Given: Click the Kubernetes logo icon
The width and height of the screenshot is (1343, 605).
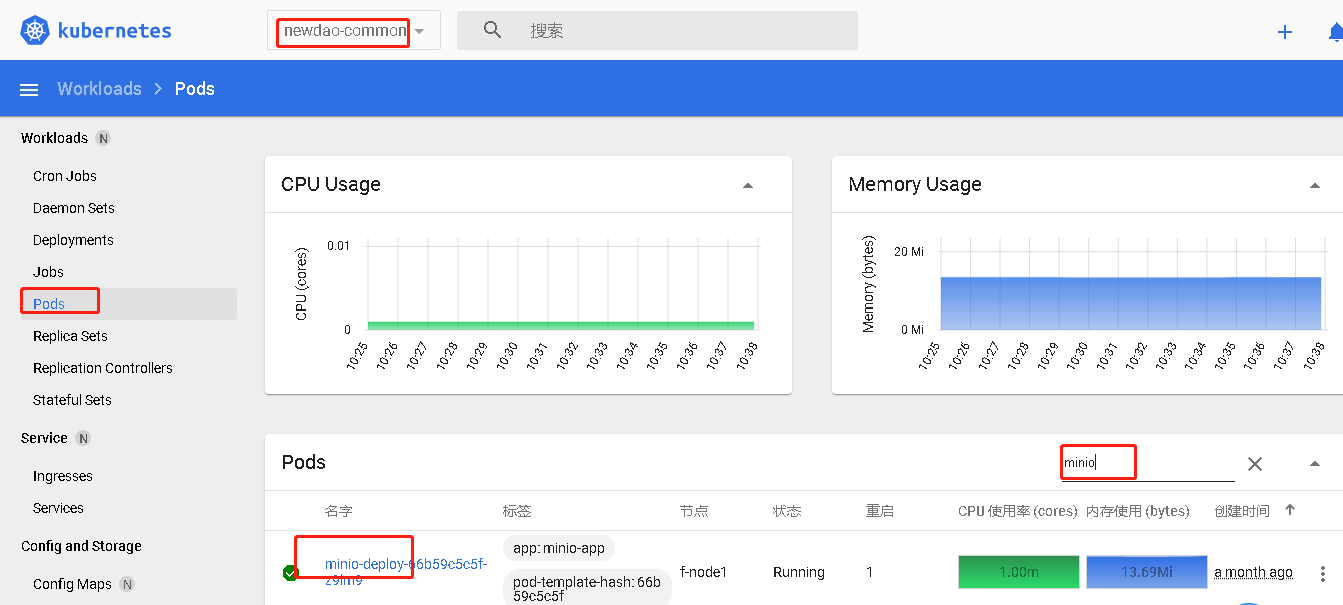Looking at the screenshot, I should tap(36, 31).
